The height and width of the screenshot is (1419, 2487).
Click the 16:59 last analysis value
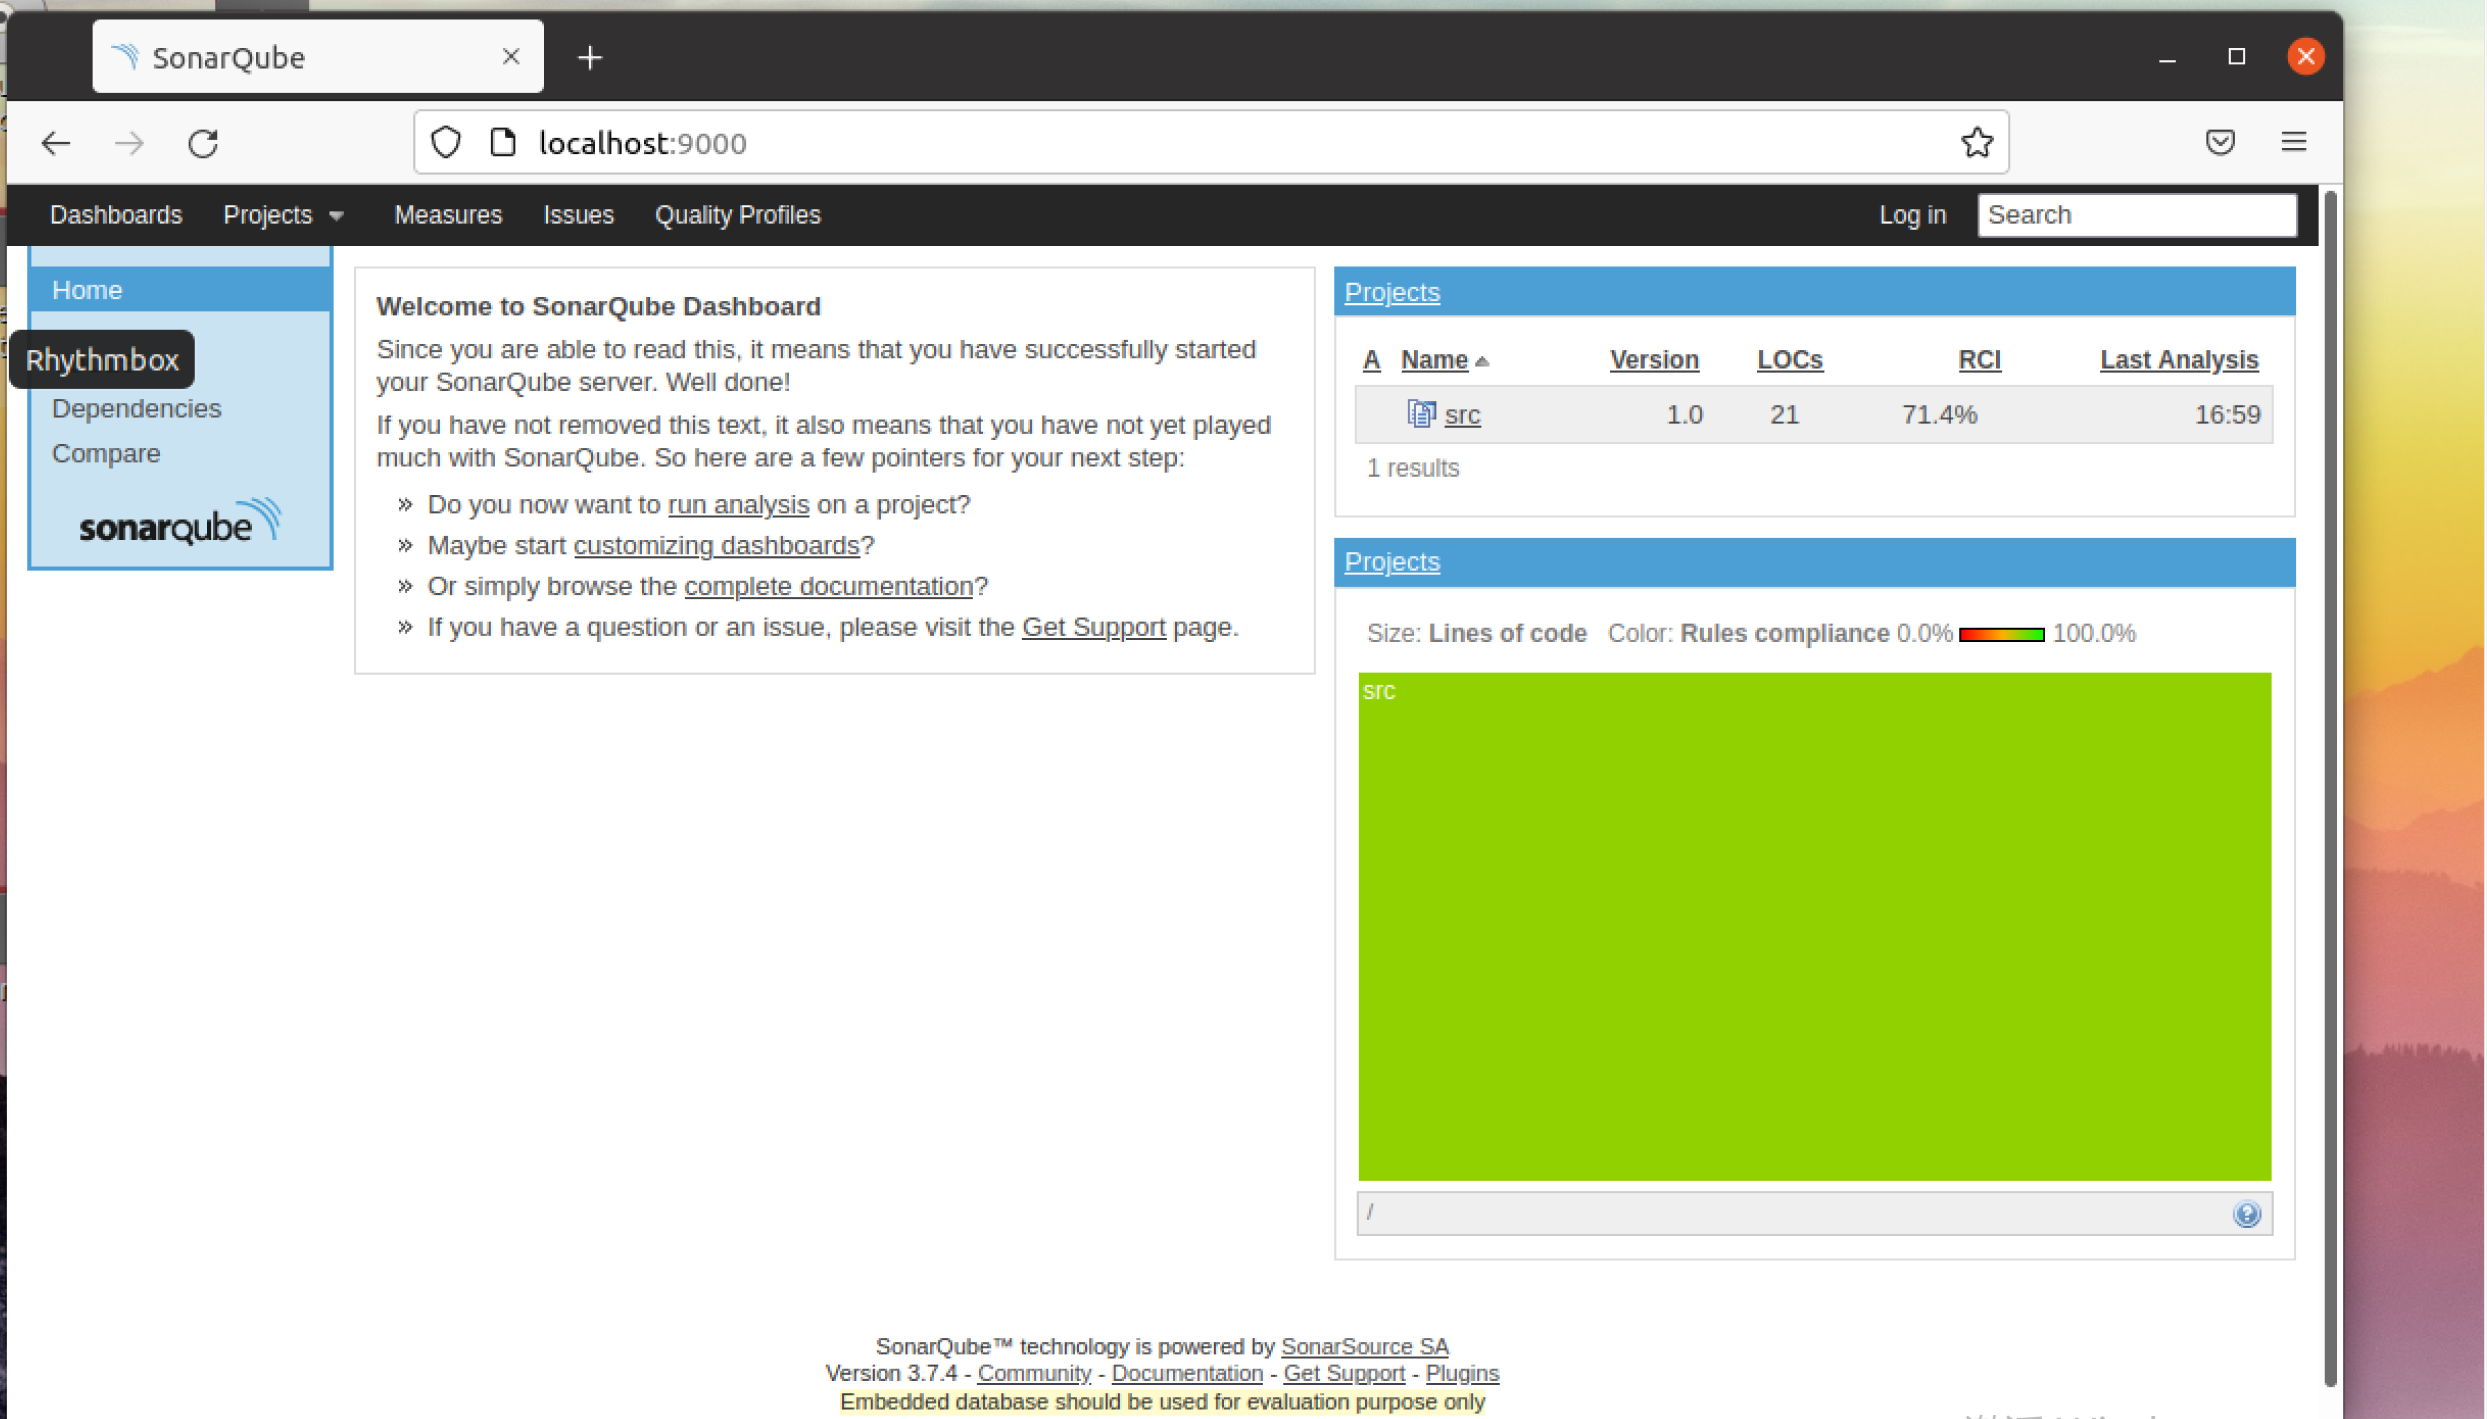[2226, 415]
